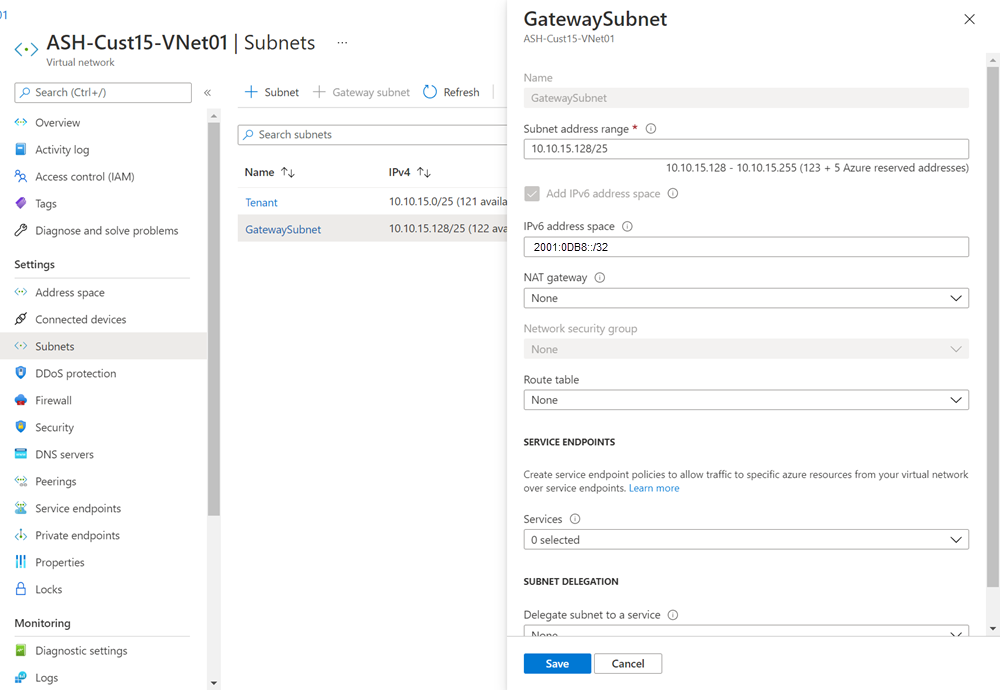
Task: Expand the Route table dropdown
Action: point(746,399)
